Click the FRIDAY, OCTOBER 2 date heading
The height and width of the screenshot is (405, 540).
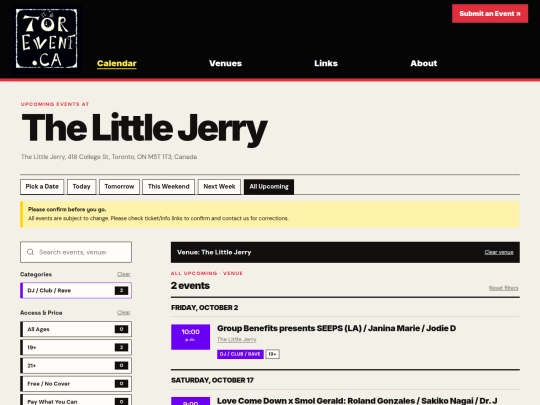point(205,308)
